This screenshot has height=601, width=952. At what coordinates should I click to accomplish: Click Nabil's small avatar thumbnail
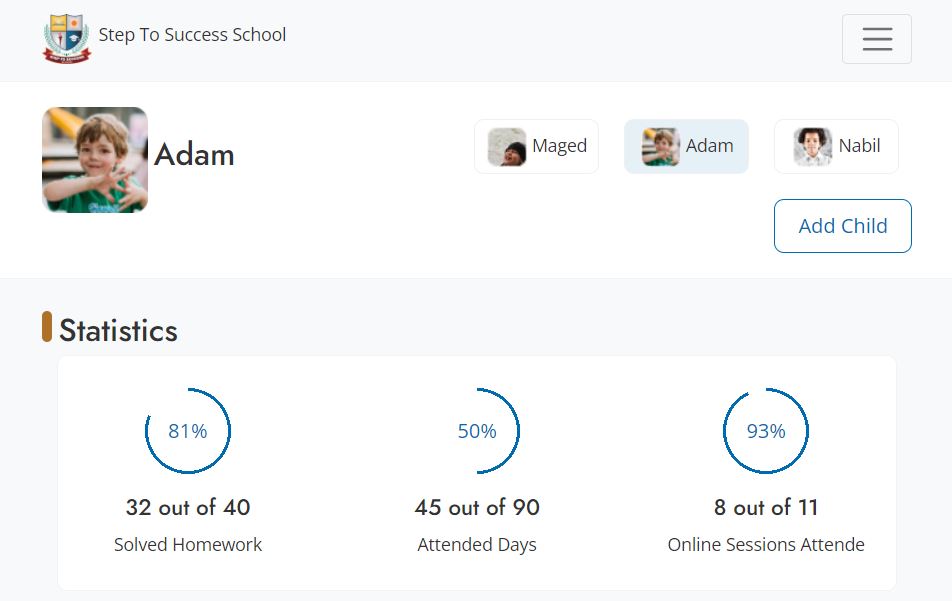(813, 147)
